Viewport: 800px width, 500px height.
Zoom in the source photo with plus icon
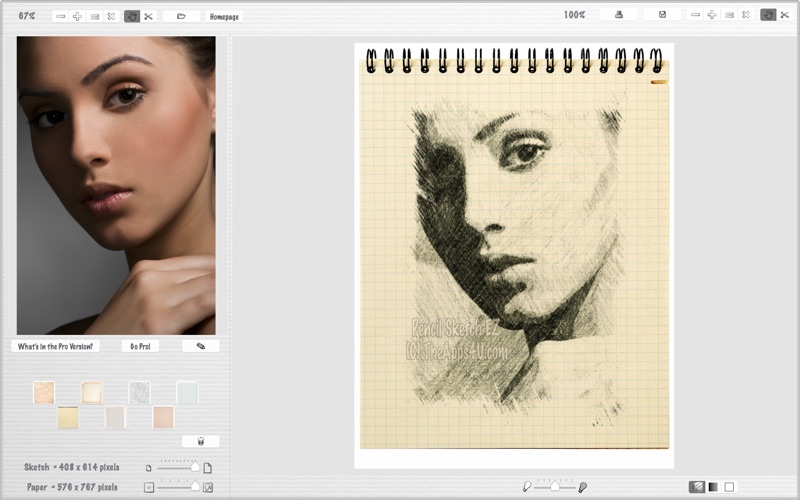point(78,16)
